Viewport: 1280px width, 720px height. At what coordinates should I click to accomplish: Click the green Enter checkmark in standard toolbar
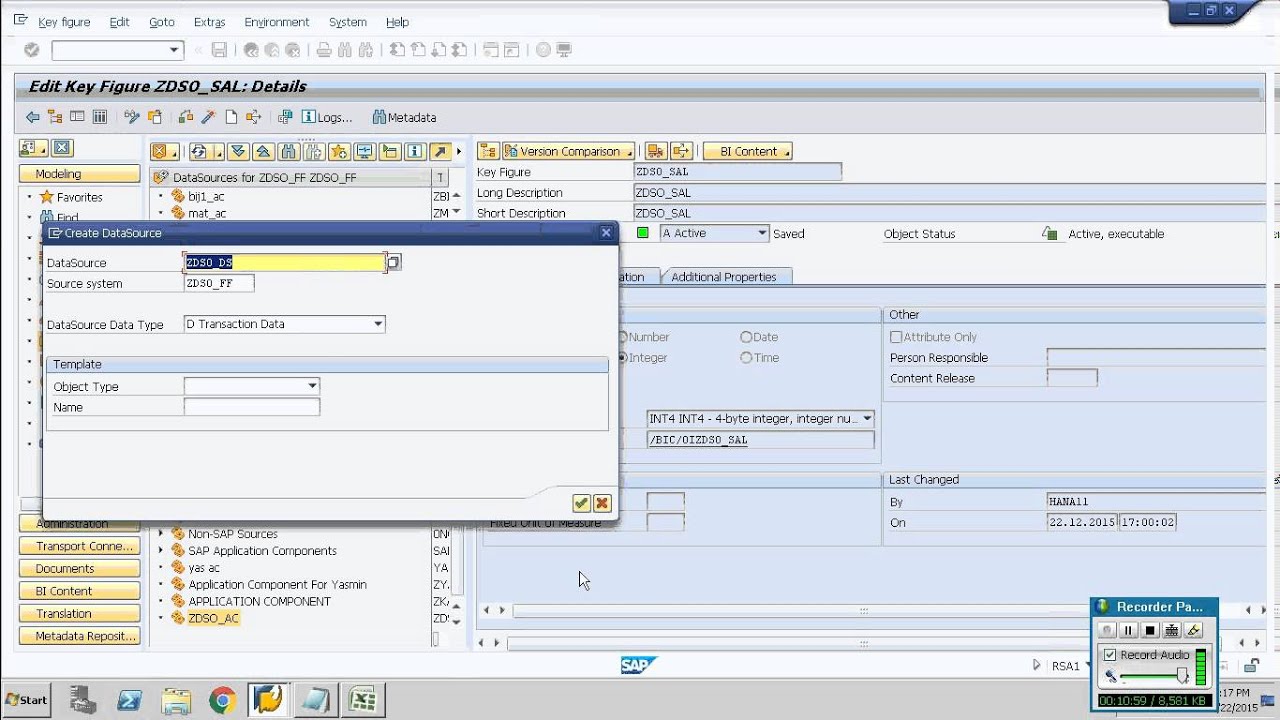pos(31,50)
